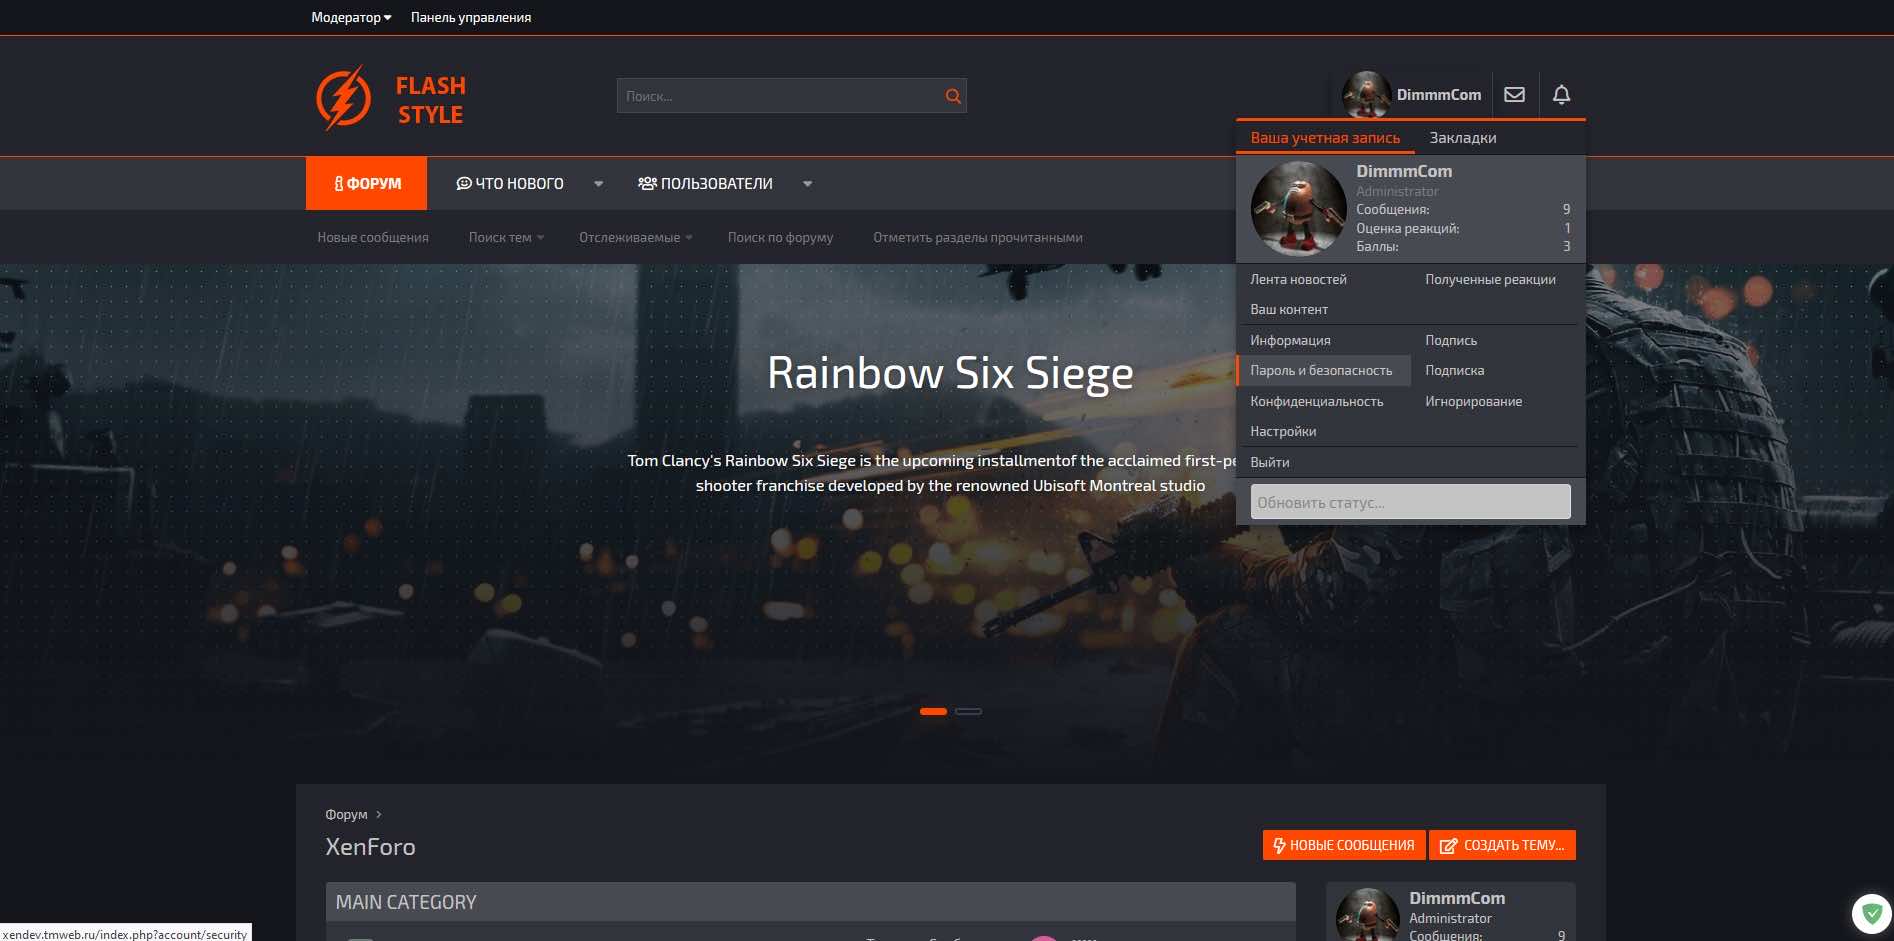Select the second slider indicator dot
The width and height of the screenshot is (1894, 941).
point(968,711)
